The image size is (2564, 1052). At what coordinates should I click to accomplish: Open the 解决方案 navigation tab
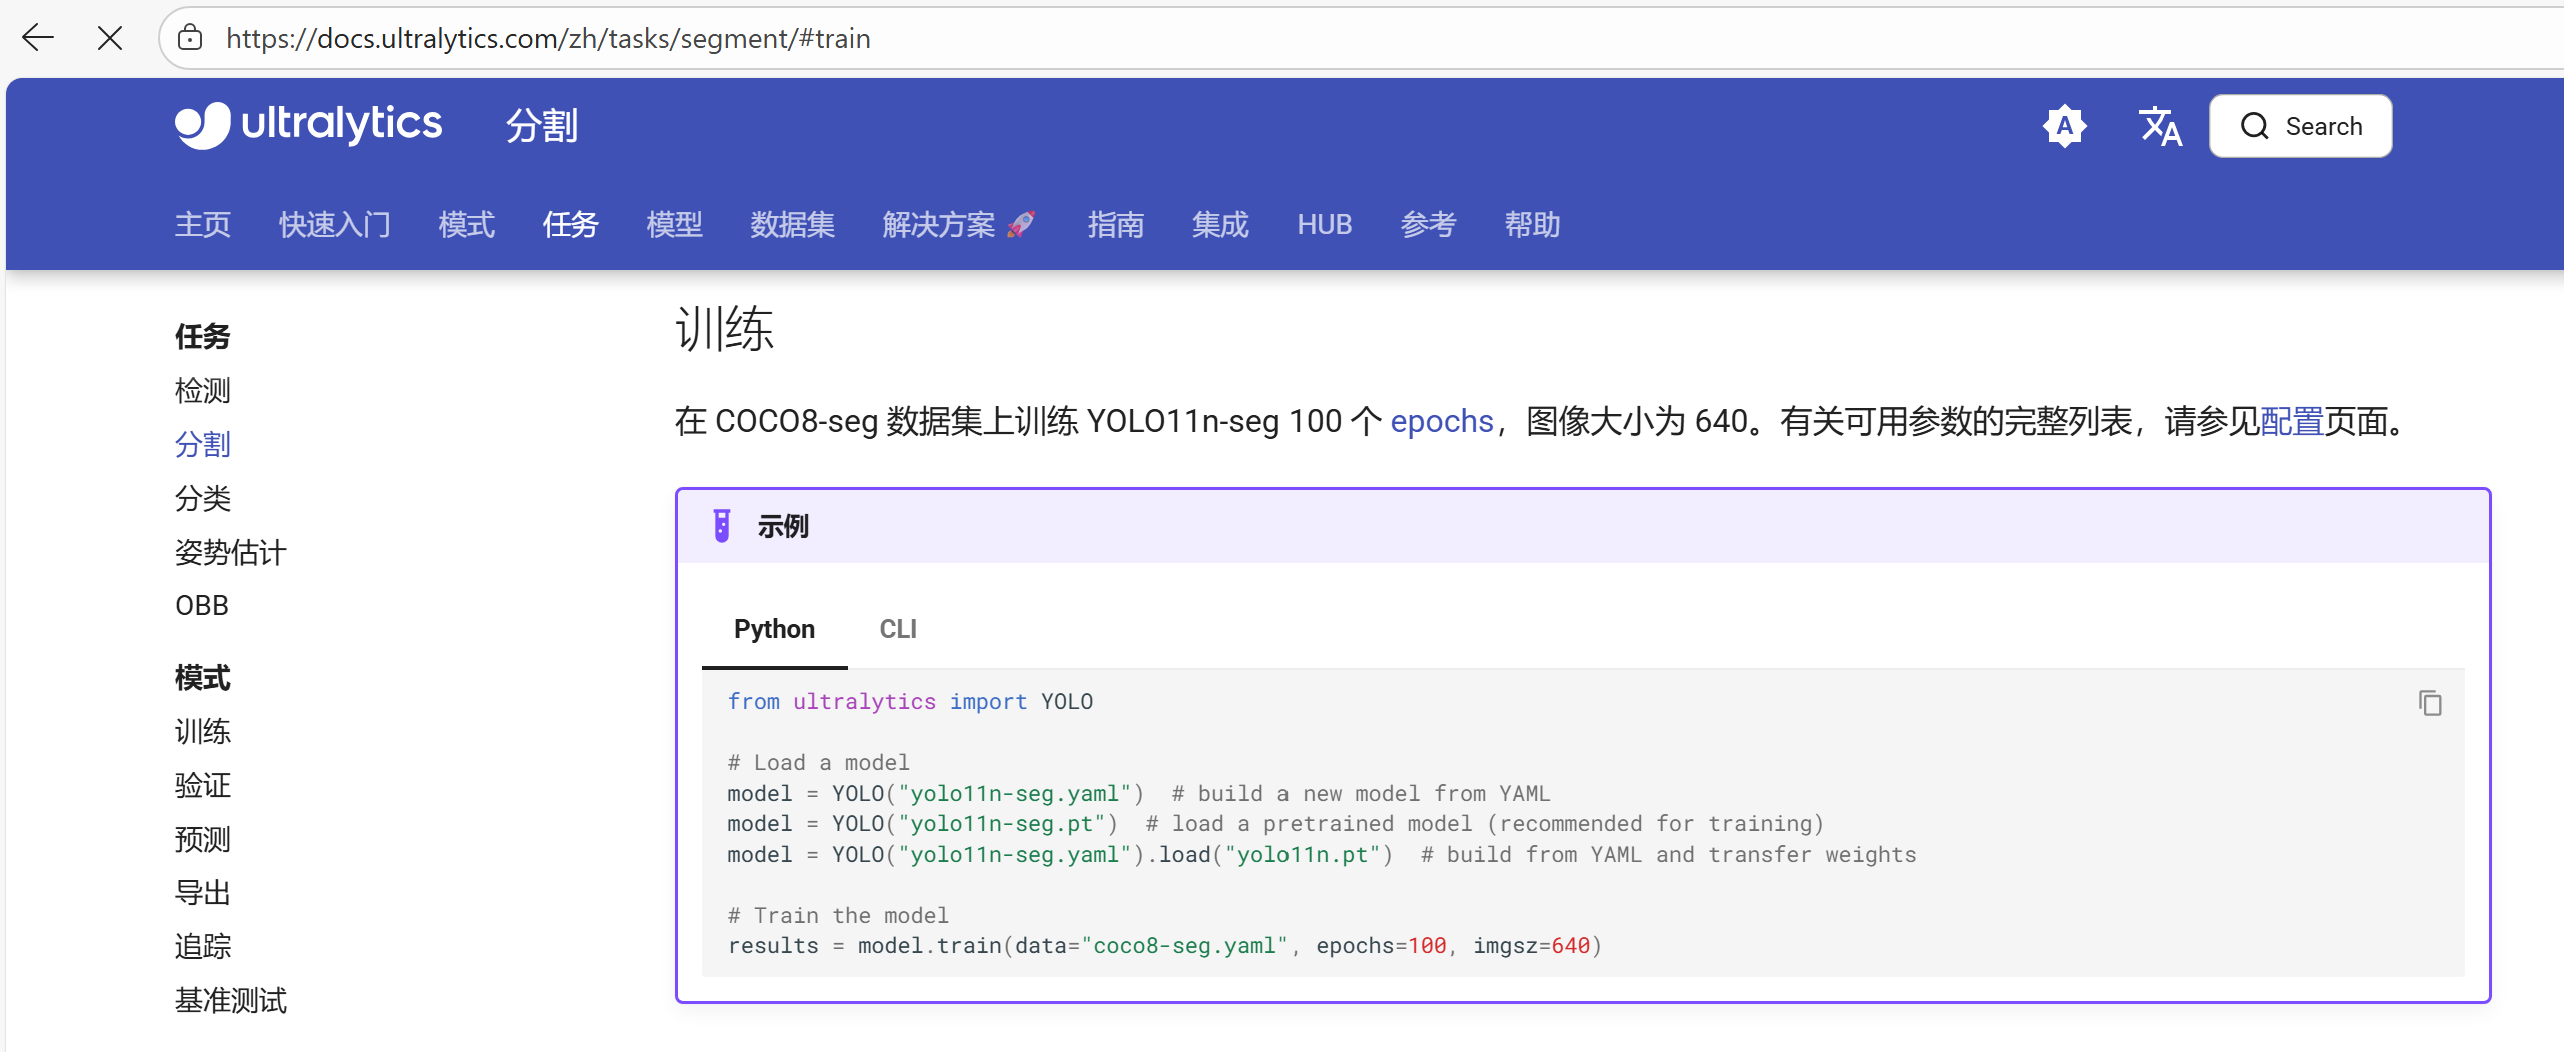click(x=959, y=225)
